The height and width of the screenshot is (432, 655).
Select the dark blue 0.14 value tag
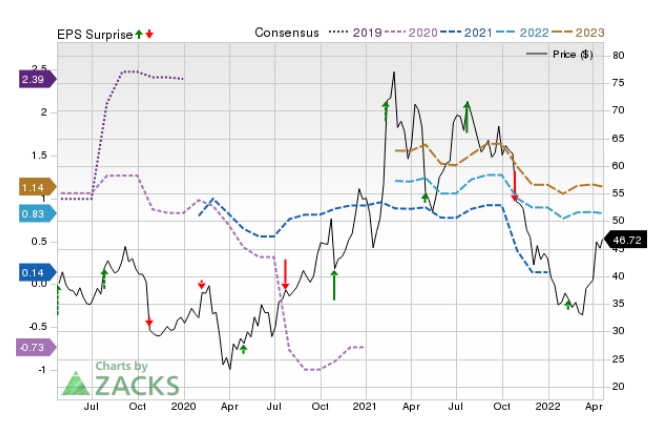tap(37, 273)
